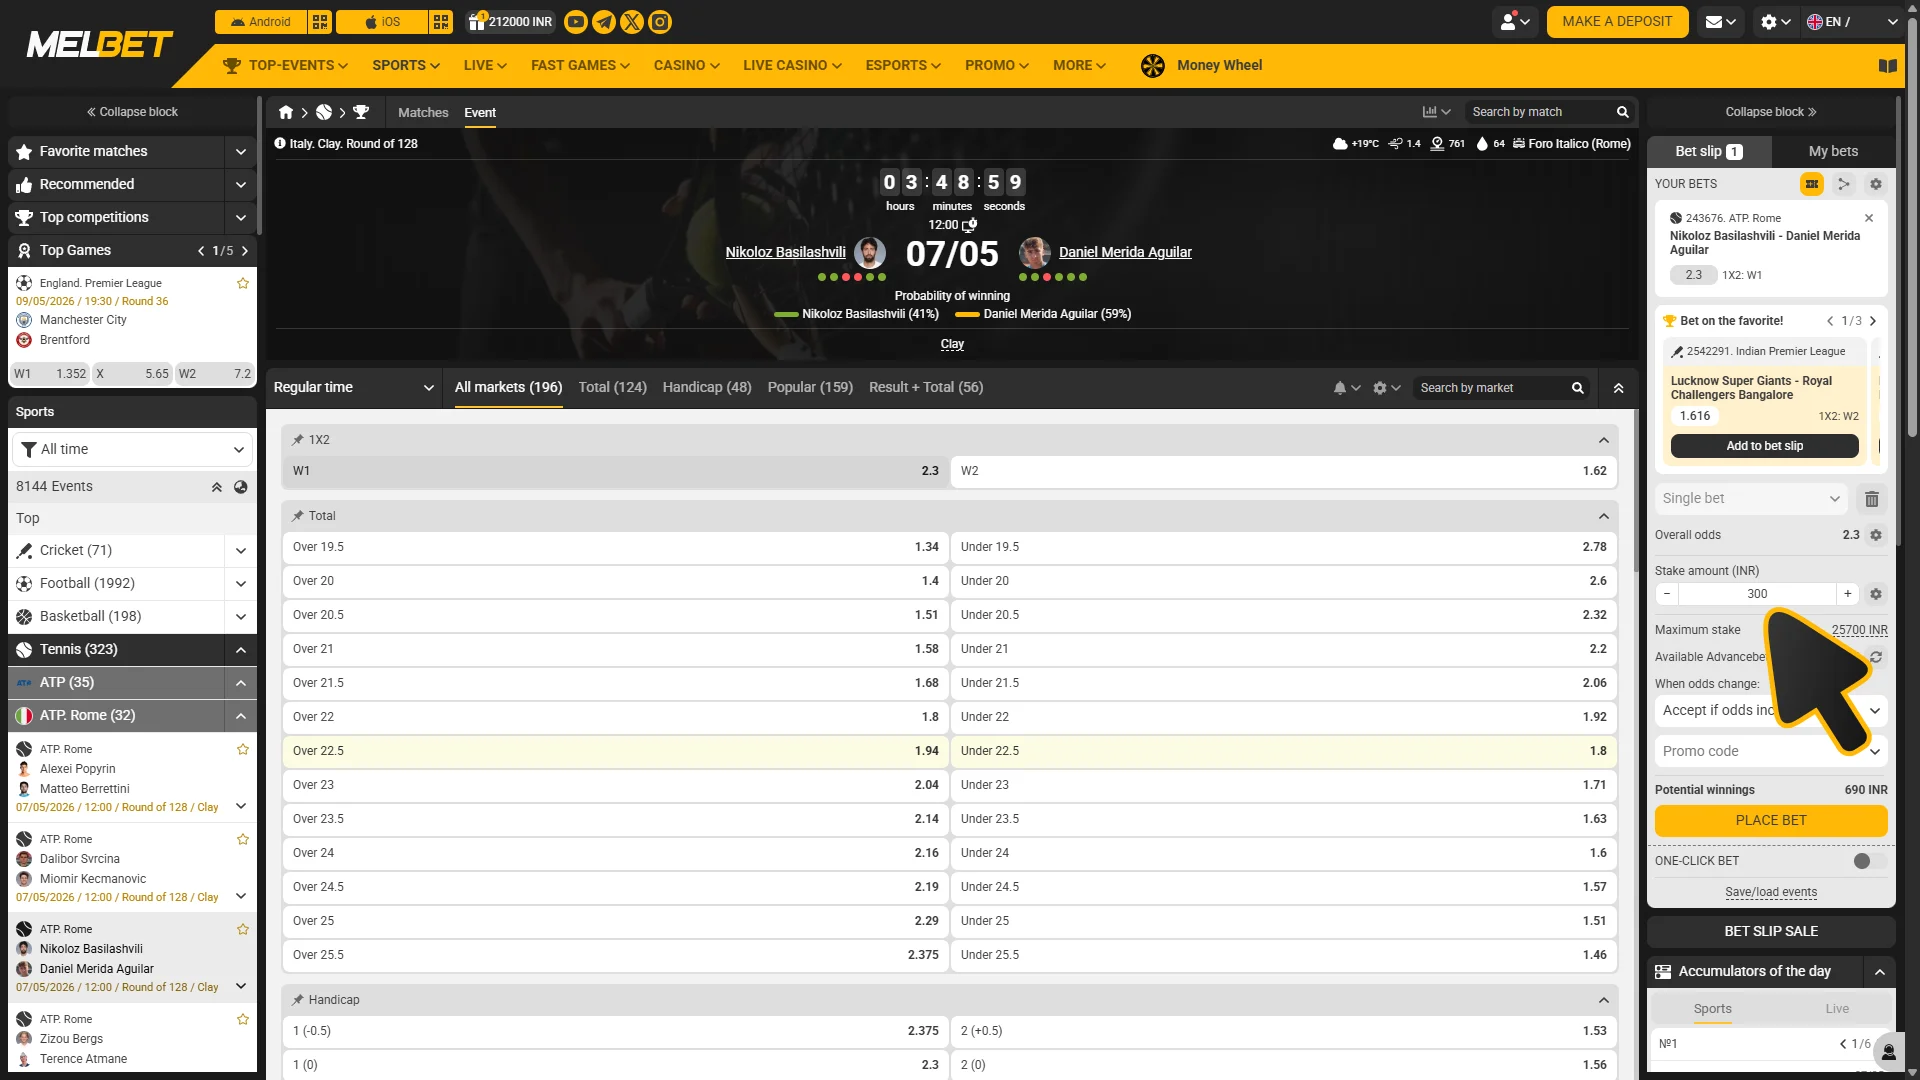Select Over 22.5 at 1.94

pos(616,751)
